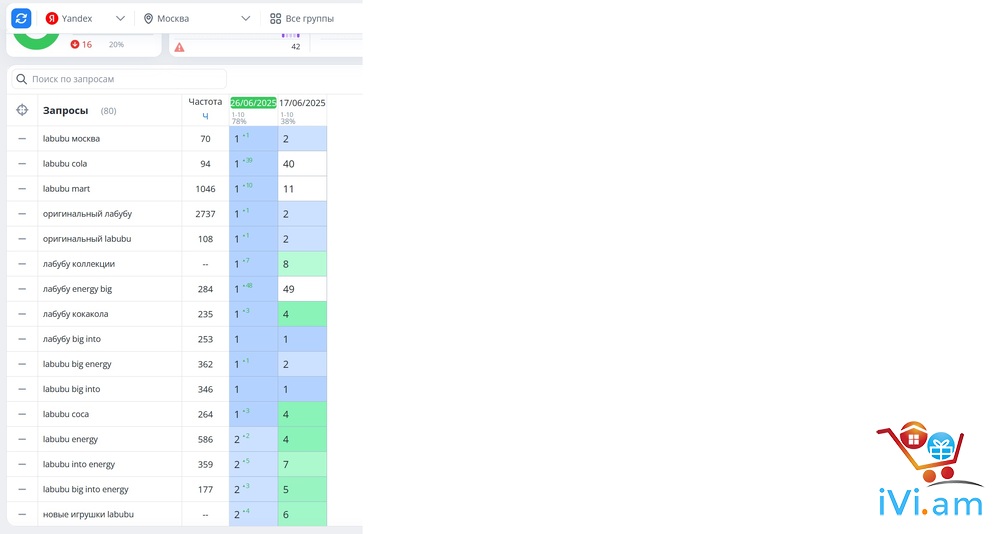Toggle the dash marker for labubu mart row

point(22,189)
